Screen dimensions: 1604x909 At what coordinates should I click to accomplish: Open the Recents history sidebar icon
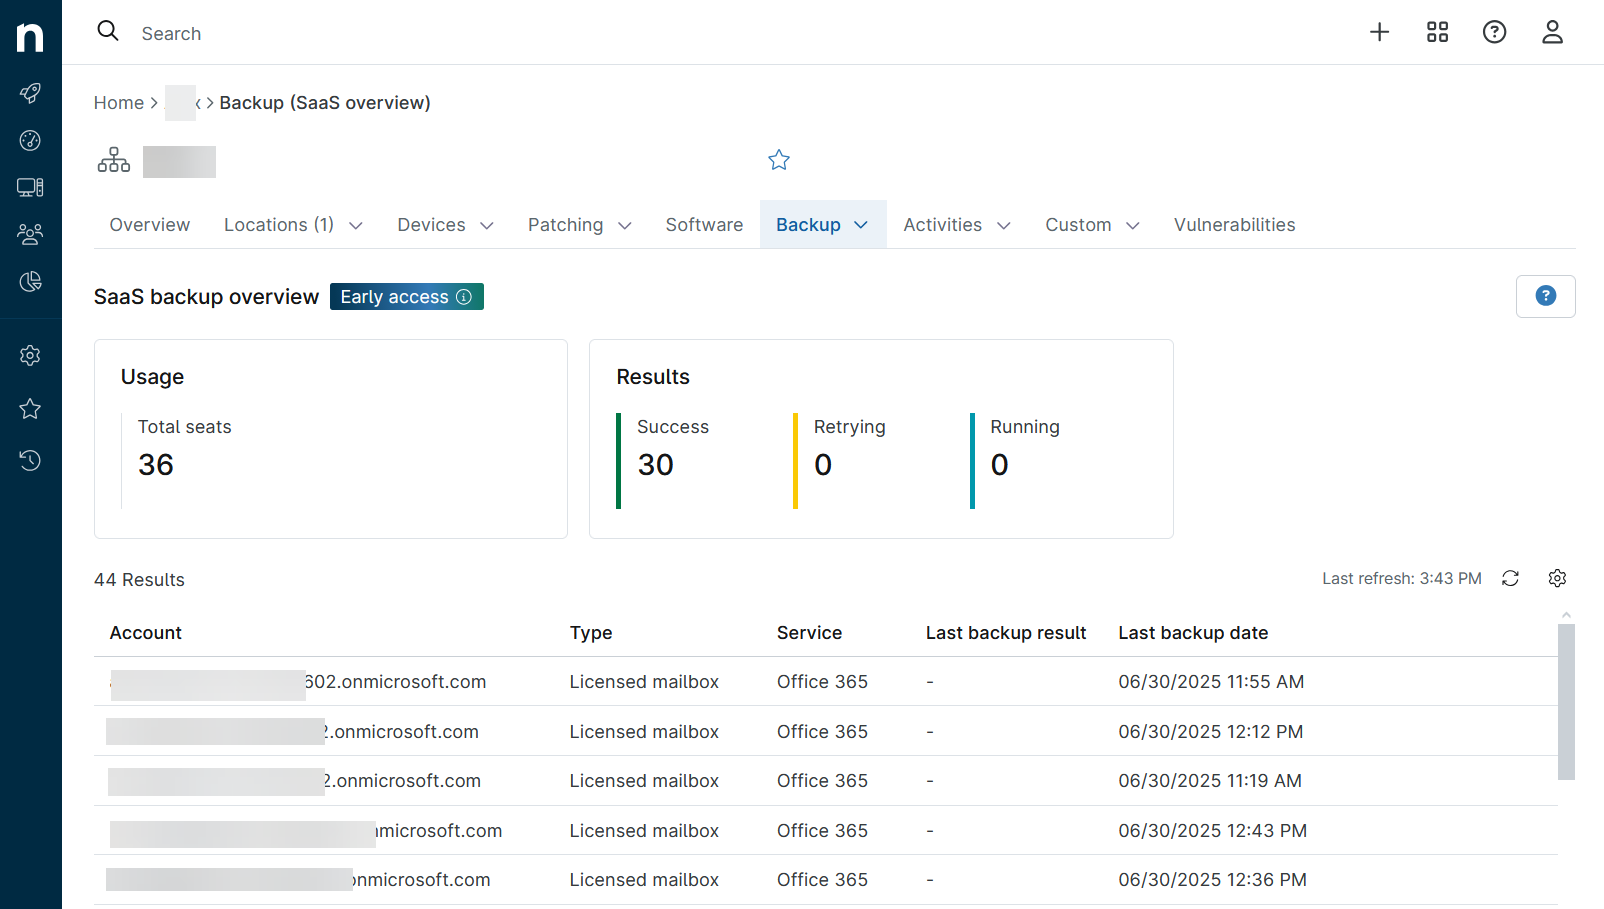pos(30,460)
